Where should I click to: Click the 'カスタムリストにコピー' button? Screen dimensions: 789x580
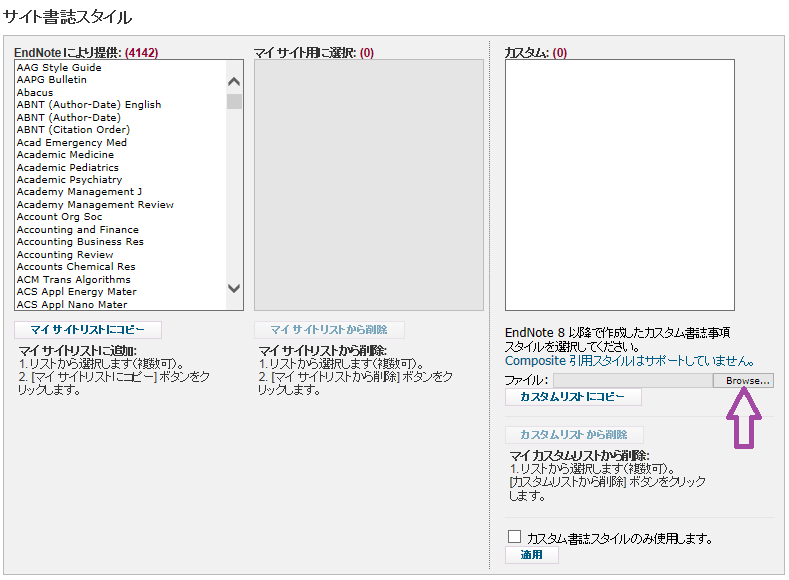point(573,397)
